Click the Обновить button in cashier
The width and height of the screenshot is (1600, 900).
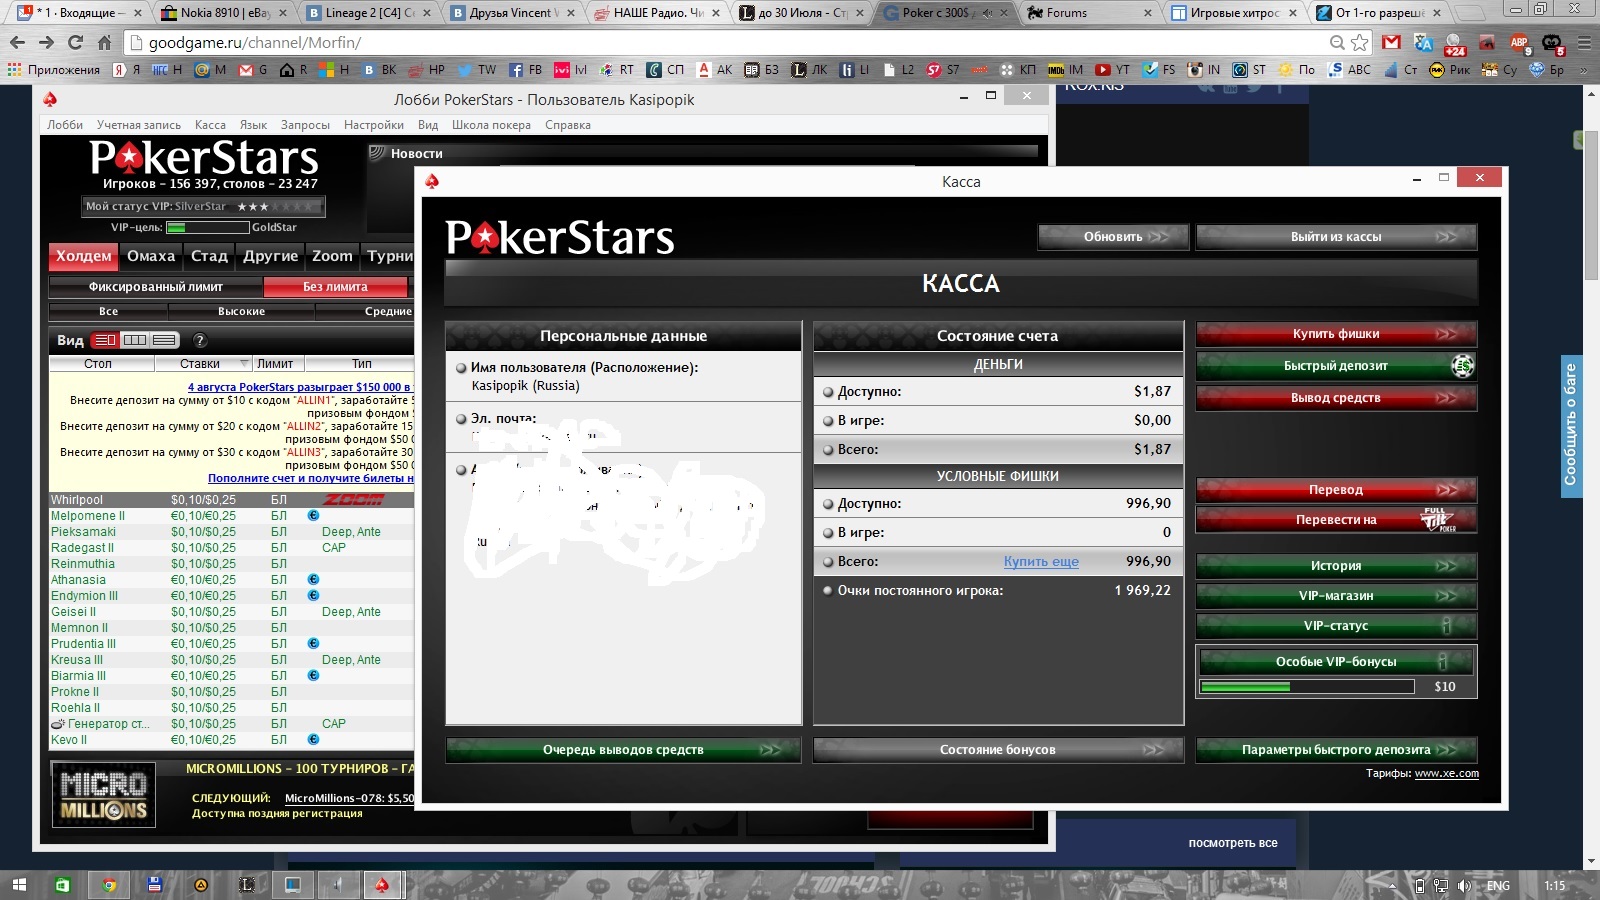(1113, 237)
